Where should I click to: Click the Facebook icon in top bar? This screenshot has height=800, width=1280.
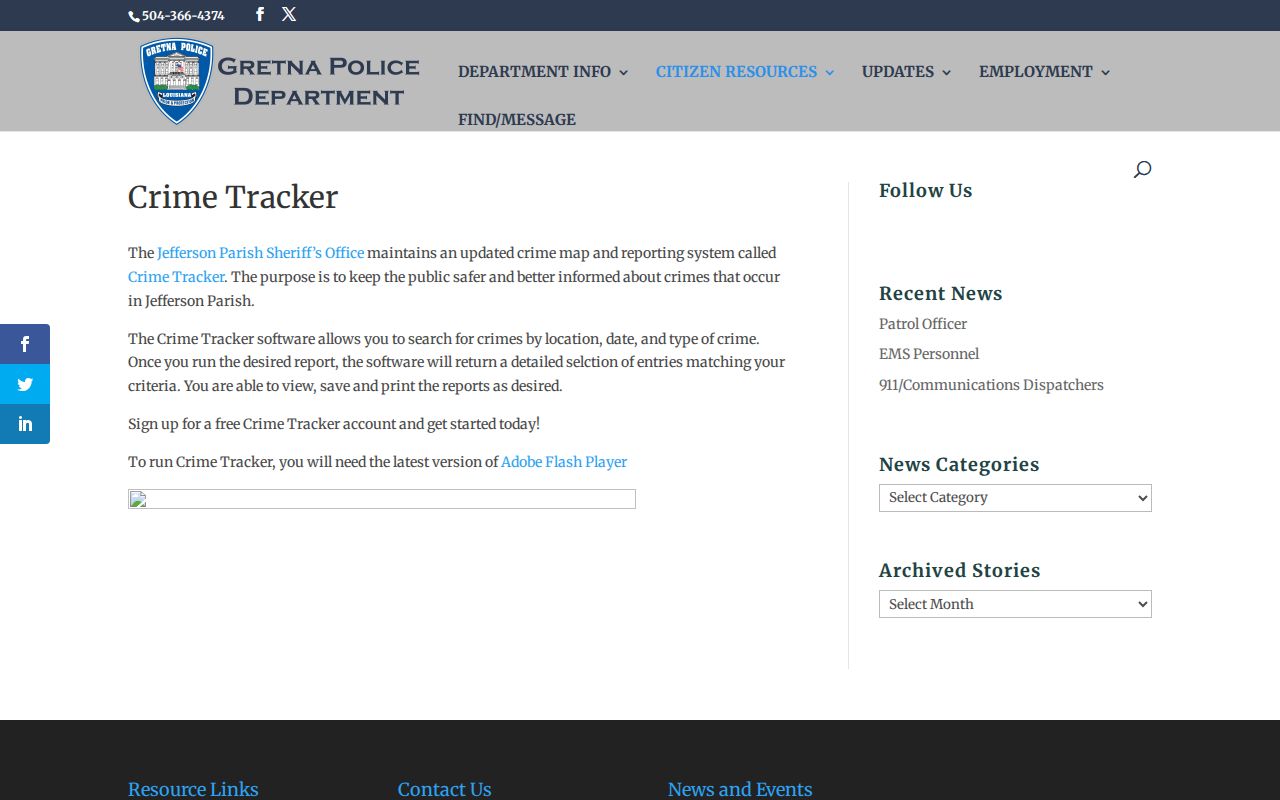[260, 15]
